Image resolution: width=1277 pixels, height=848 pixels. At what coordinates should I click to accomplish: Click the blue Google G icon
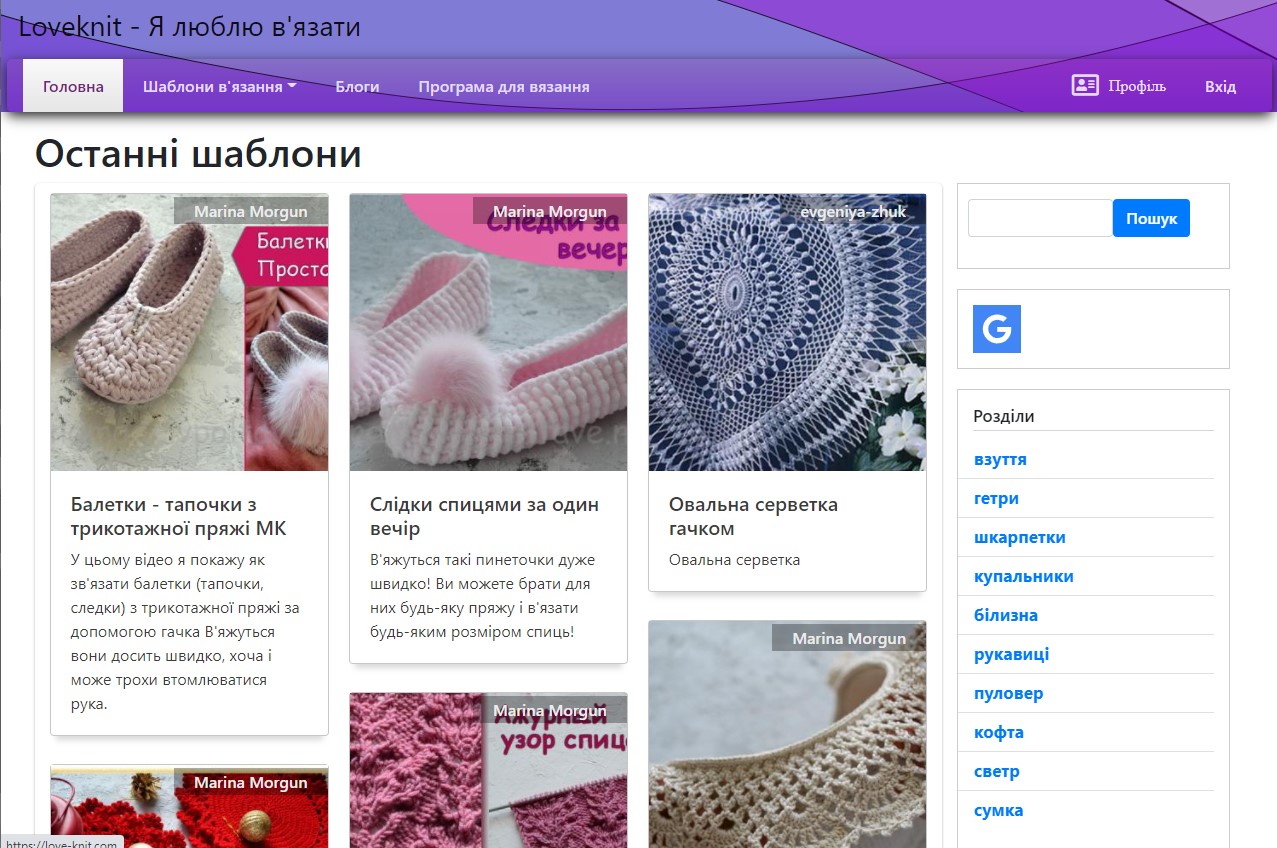point(997,329)
